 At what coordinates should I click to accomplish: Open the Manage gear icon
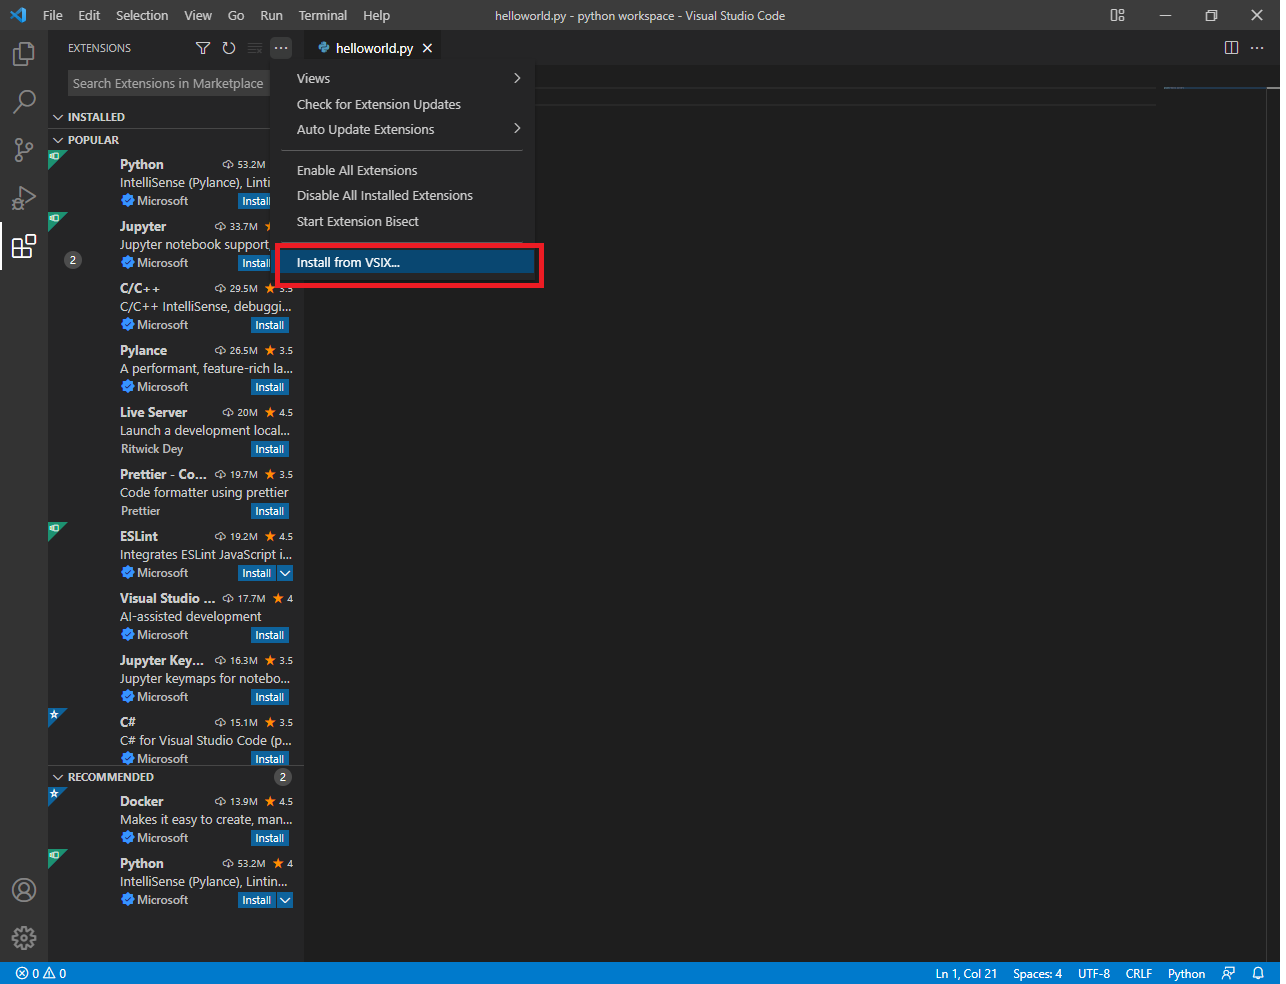click(x=24, y=937)
